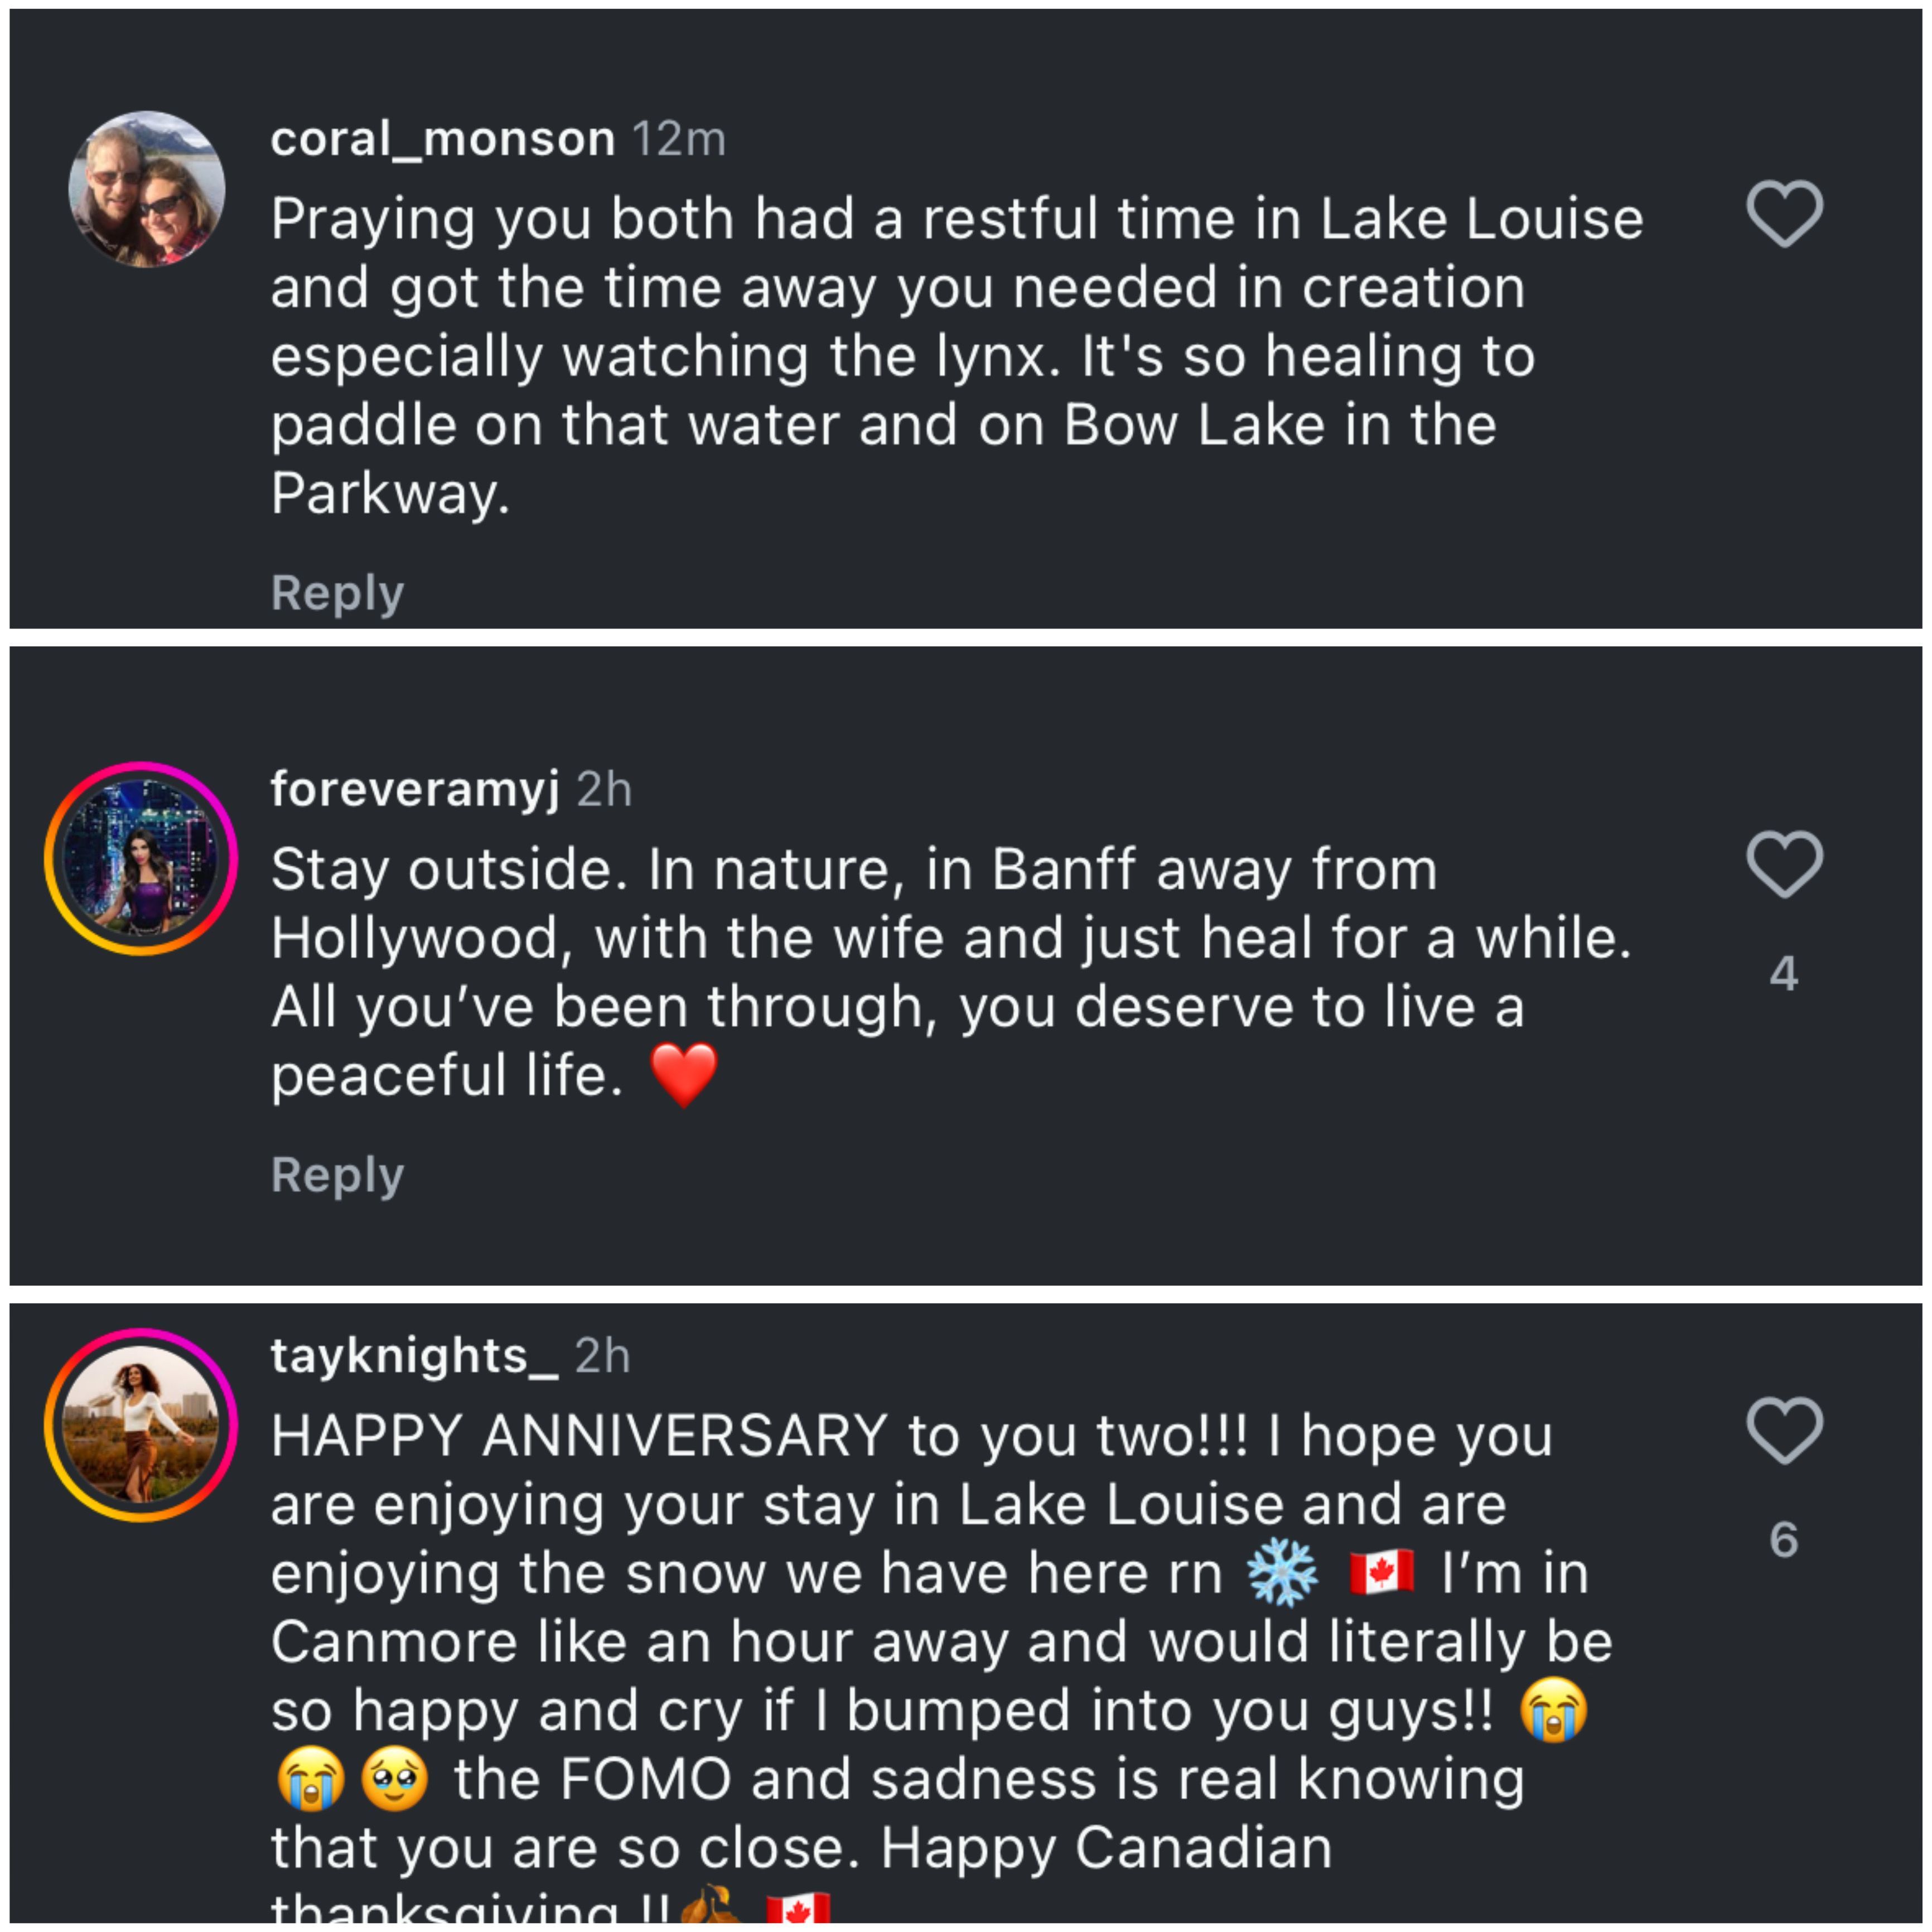This screenshot has height=1932, width=1932.
Task: Reply to coral_monson's comment
Action: (x=337, y=593)
